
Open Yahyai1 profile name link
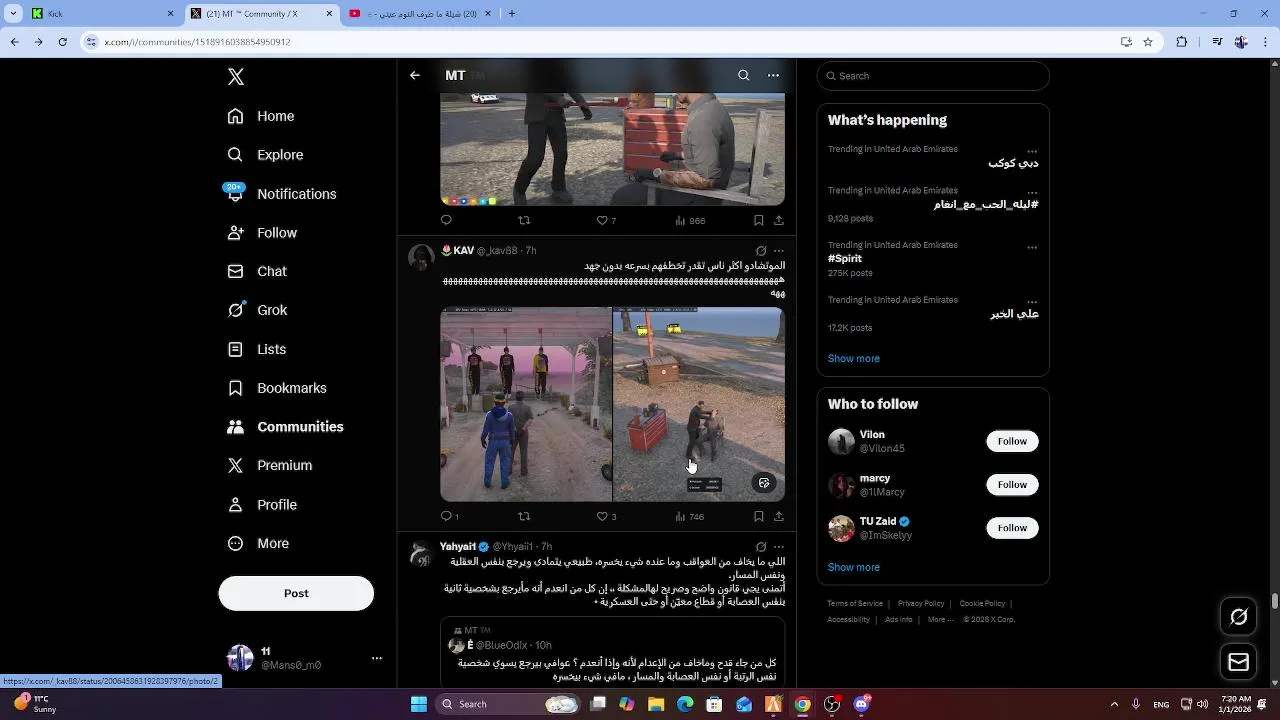click(x=458, y=547)
